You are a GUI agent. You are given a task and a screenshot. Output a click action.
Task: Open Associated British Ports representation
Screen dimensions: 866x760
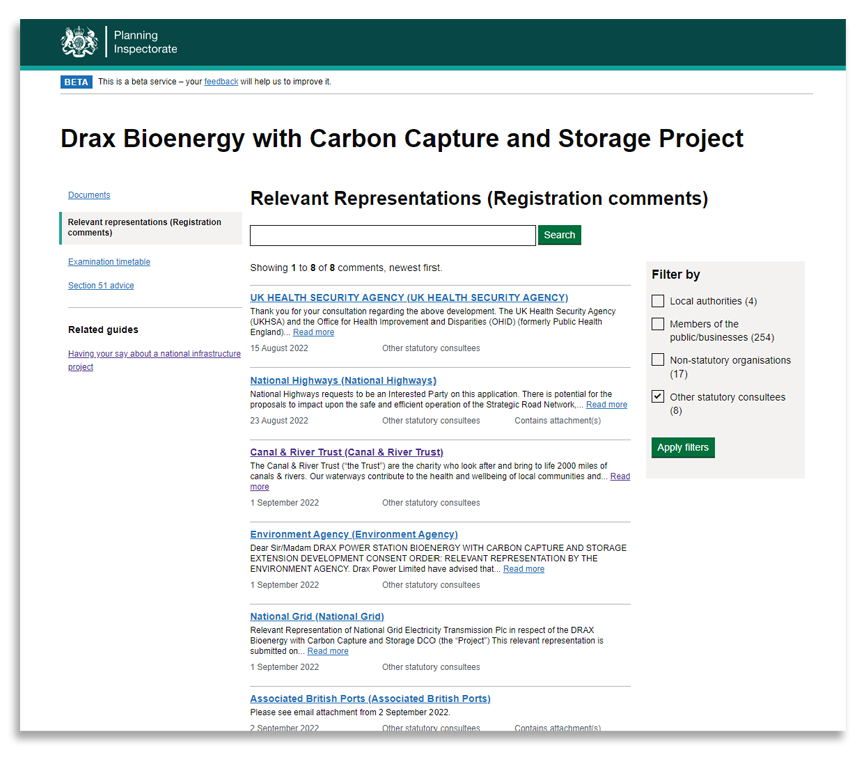coord(370,699)
